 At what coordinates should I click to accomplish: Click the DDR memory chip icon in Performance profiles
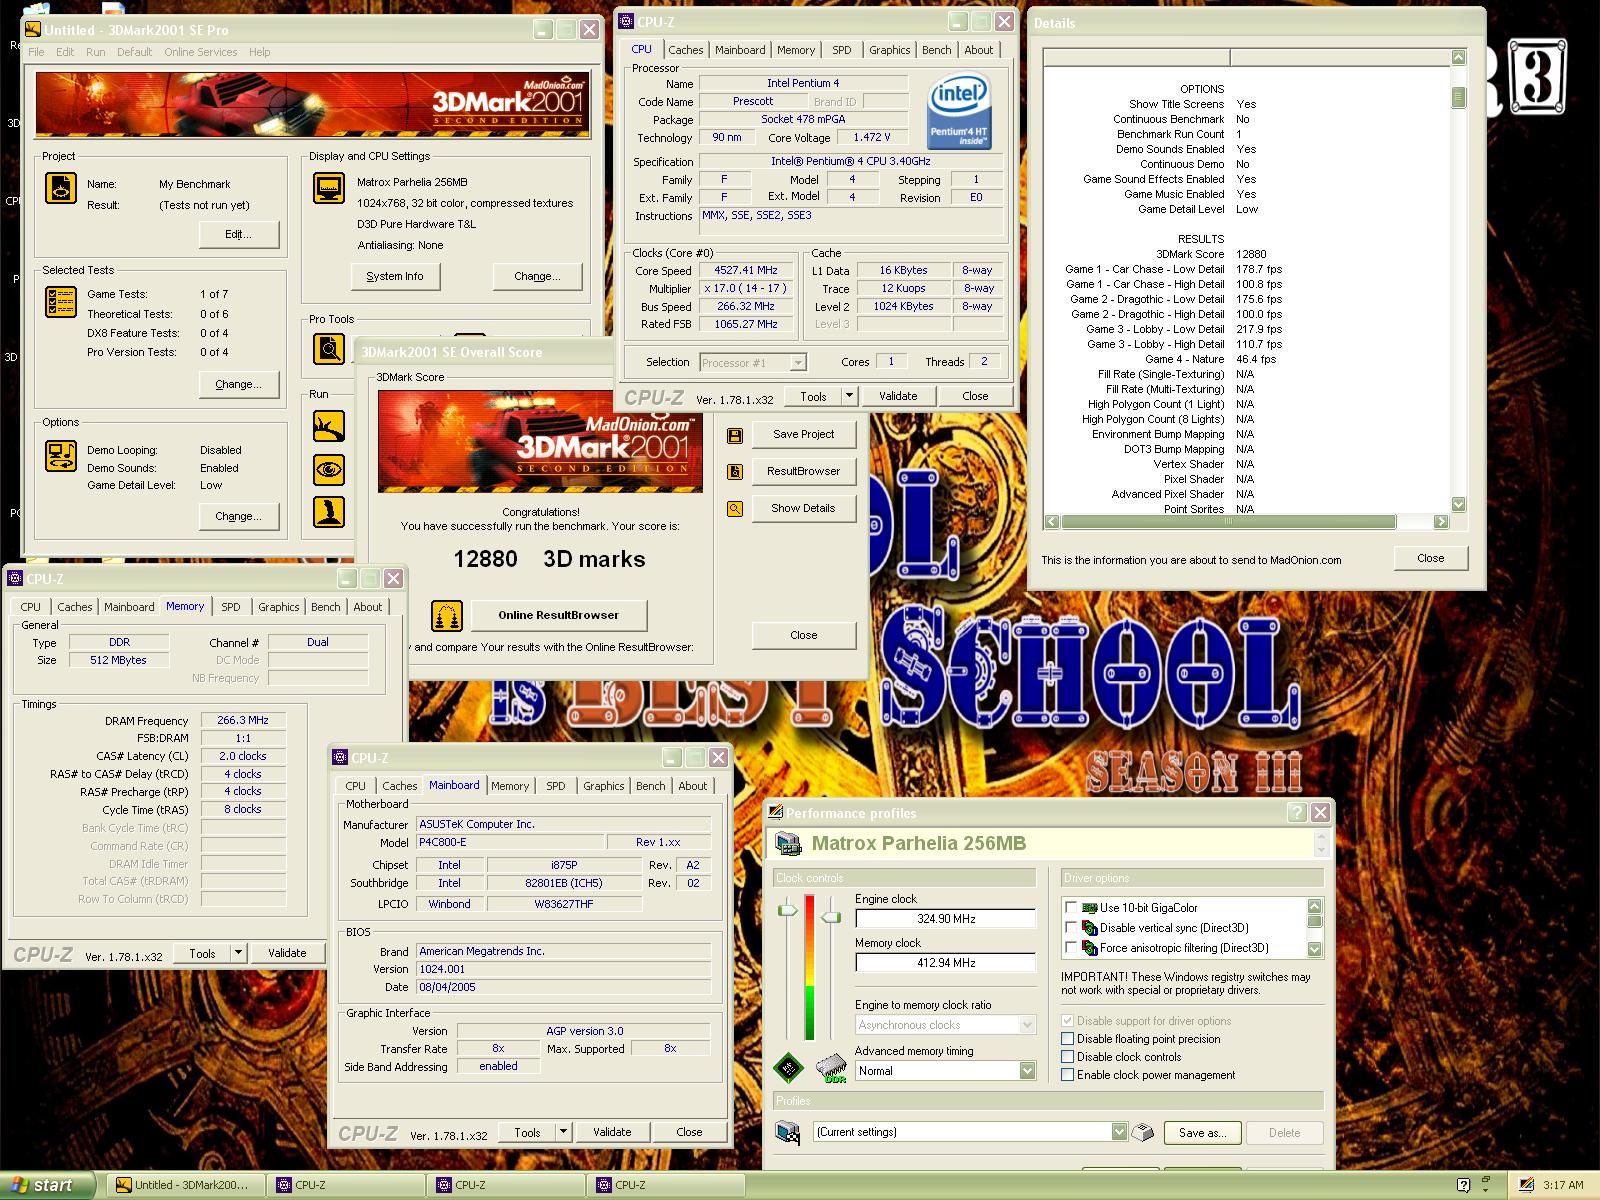coord(831,1069)
